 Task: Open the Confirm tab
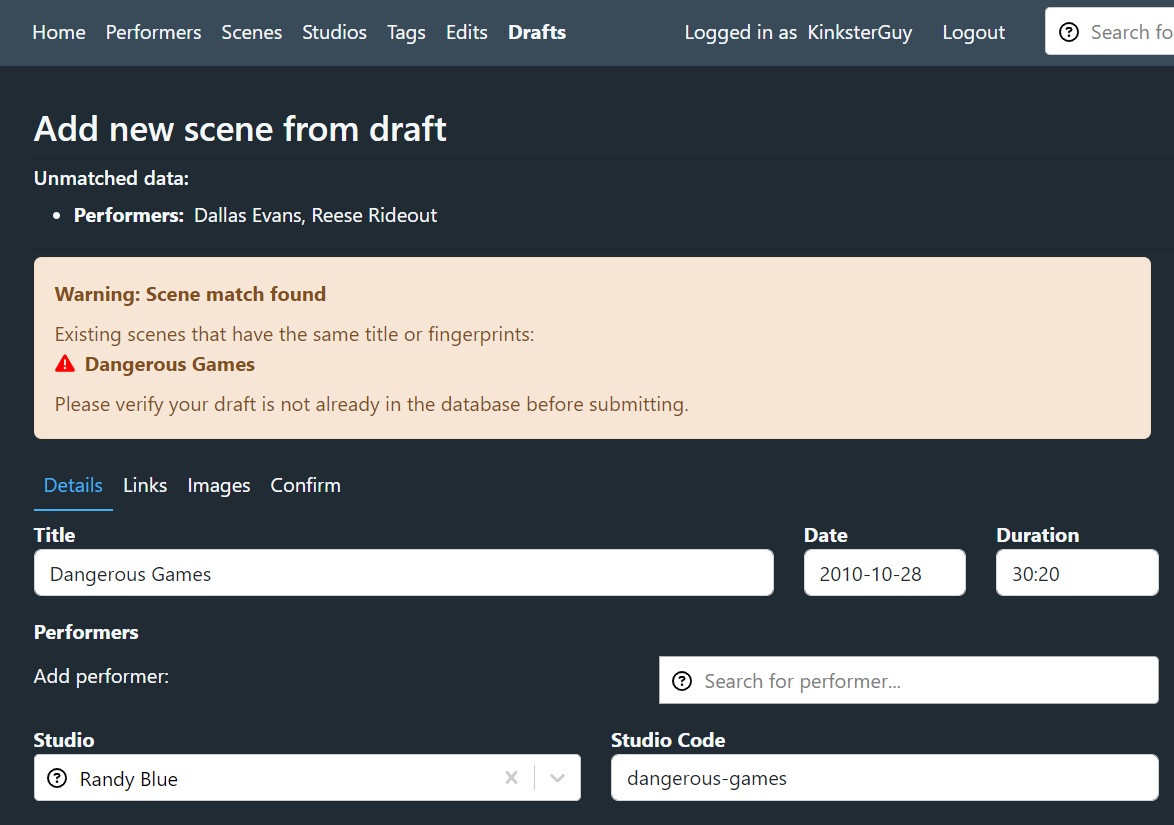(x=305, y=485)
